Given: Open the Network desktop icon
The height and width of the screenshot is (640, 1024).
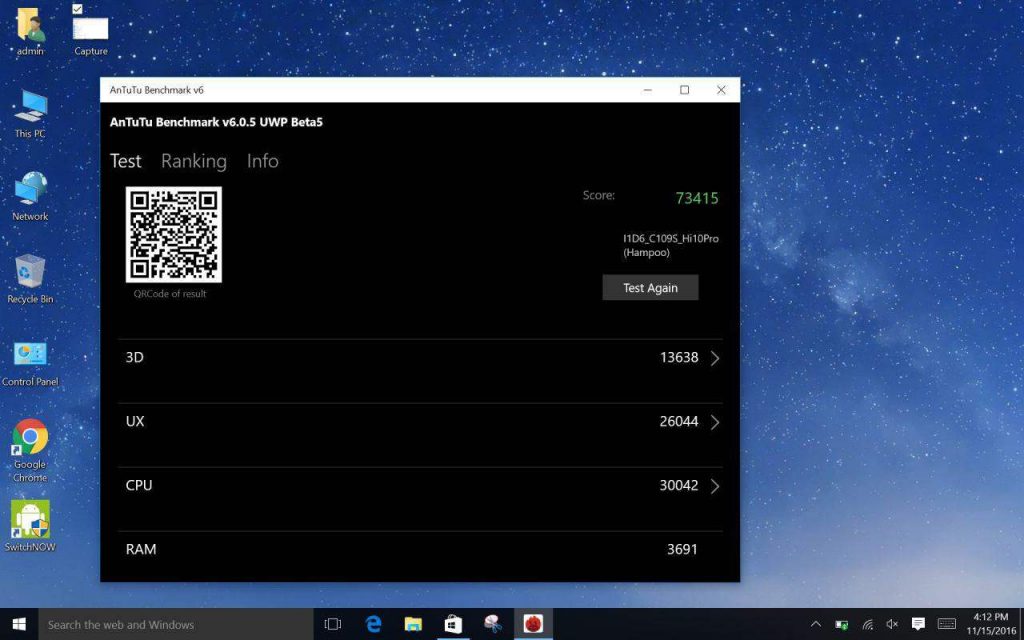Looking at the screenshot, I should 30,196.
